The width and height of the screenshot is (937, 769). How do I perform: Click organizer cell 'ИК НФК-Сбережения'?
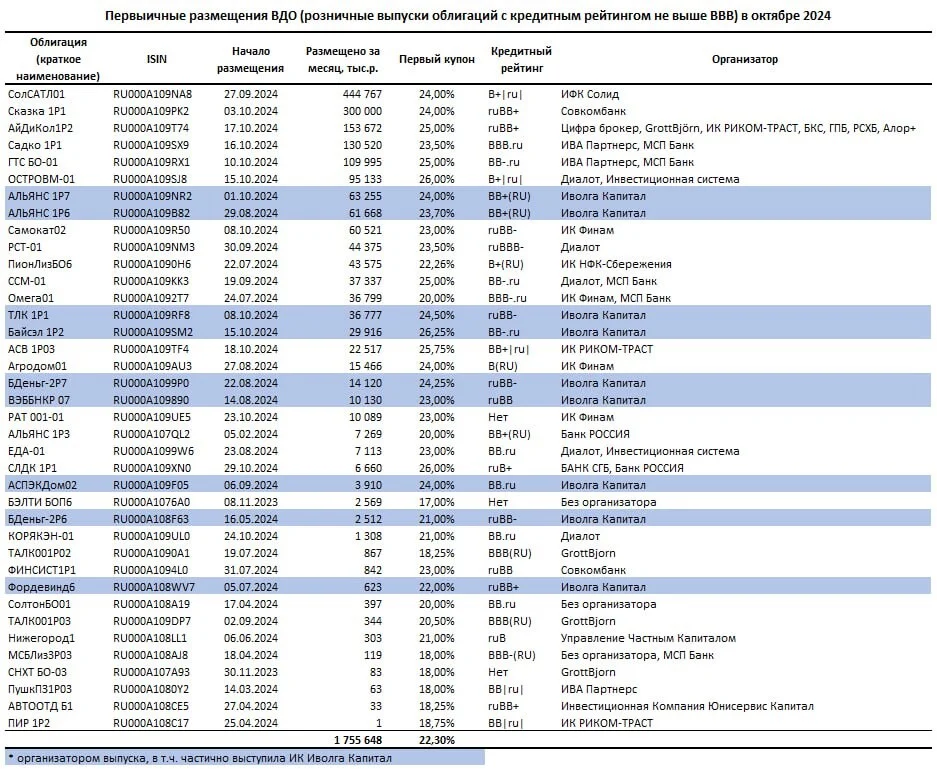click(616, 264)
